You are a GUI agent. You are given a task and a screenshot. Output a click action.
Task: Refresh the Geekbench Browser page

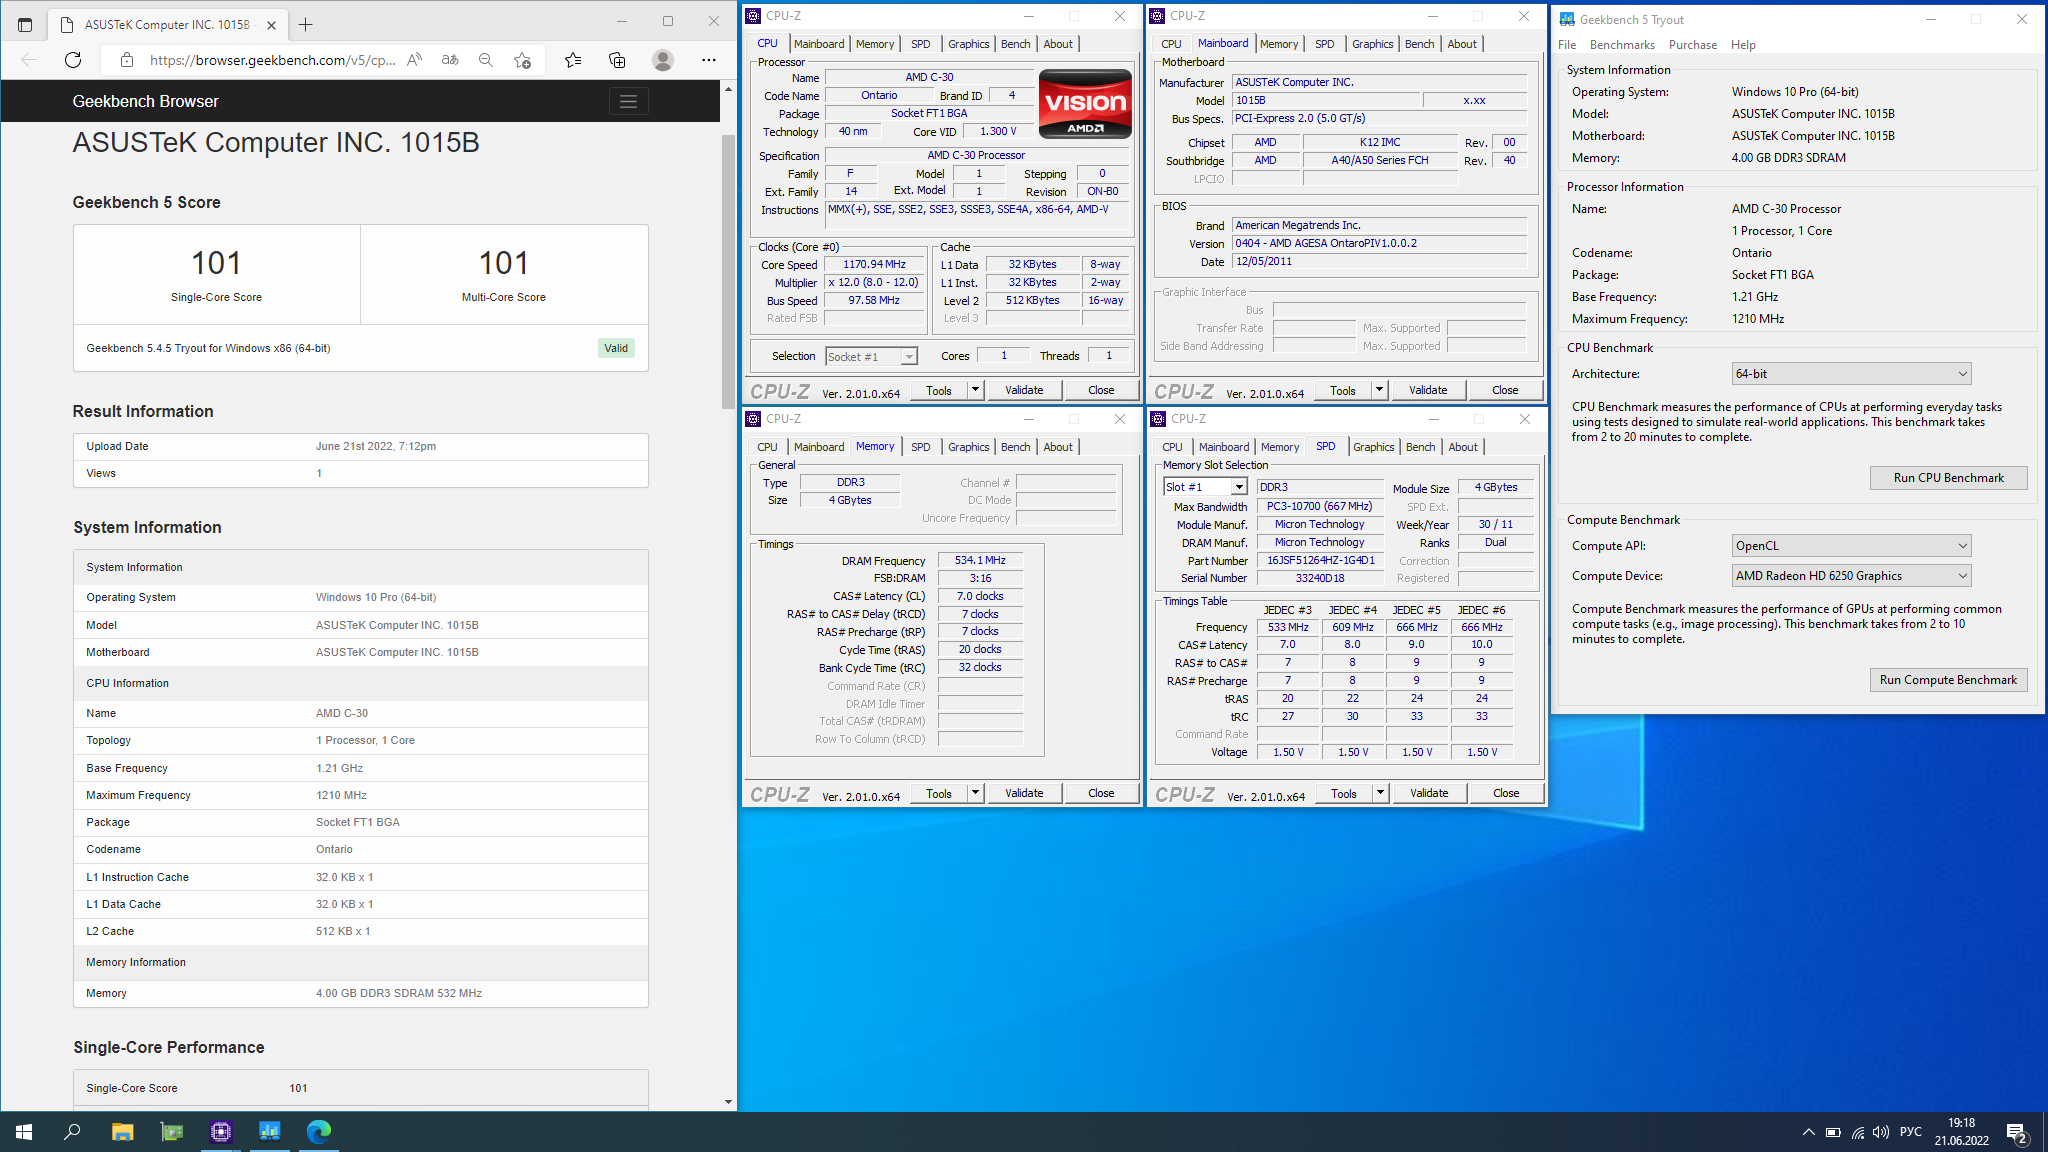pos(73,60)
